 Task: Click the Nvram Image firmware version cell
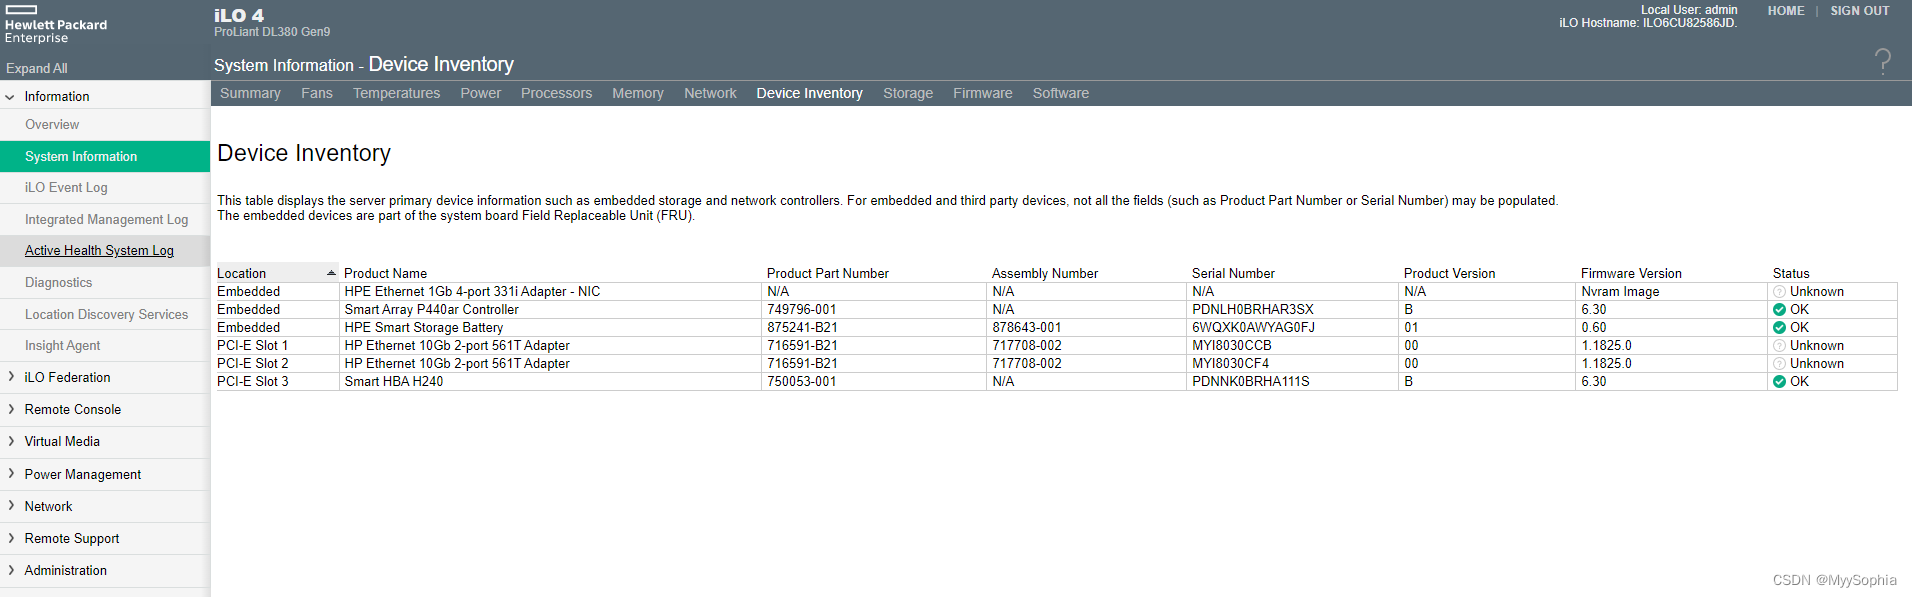(1620, 292)
